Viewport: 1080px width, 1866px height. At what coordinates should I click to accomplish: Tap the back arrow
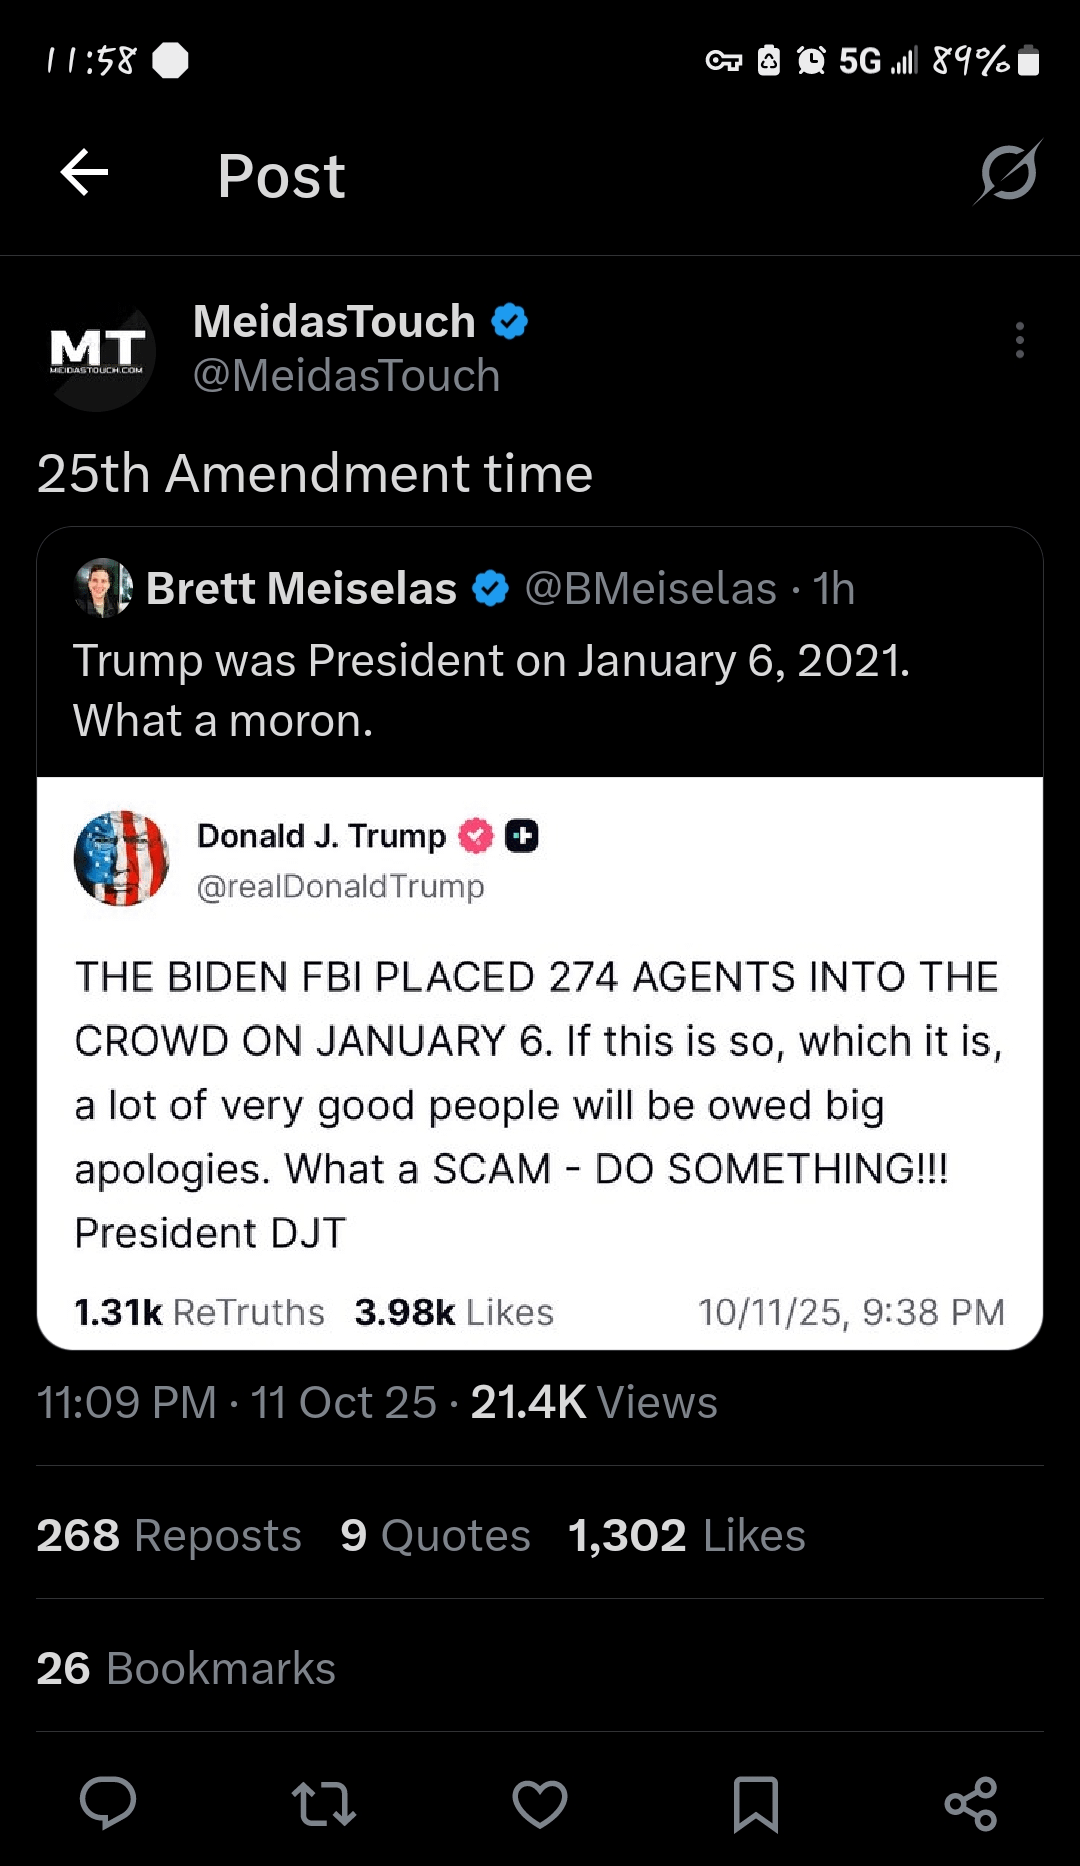84,174
